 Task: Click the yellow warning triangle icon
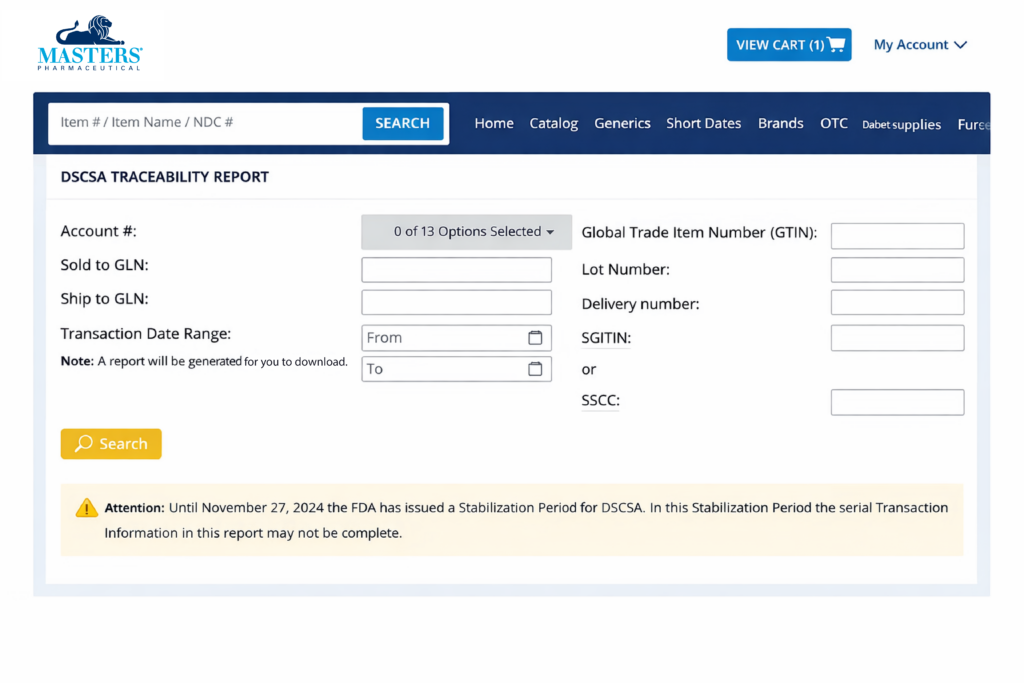point(87,508)
